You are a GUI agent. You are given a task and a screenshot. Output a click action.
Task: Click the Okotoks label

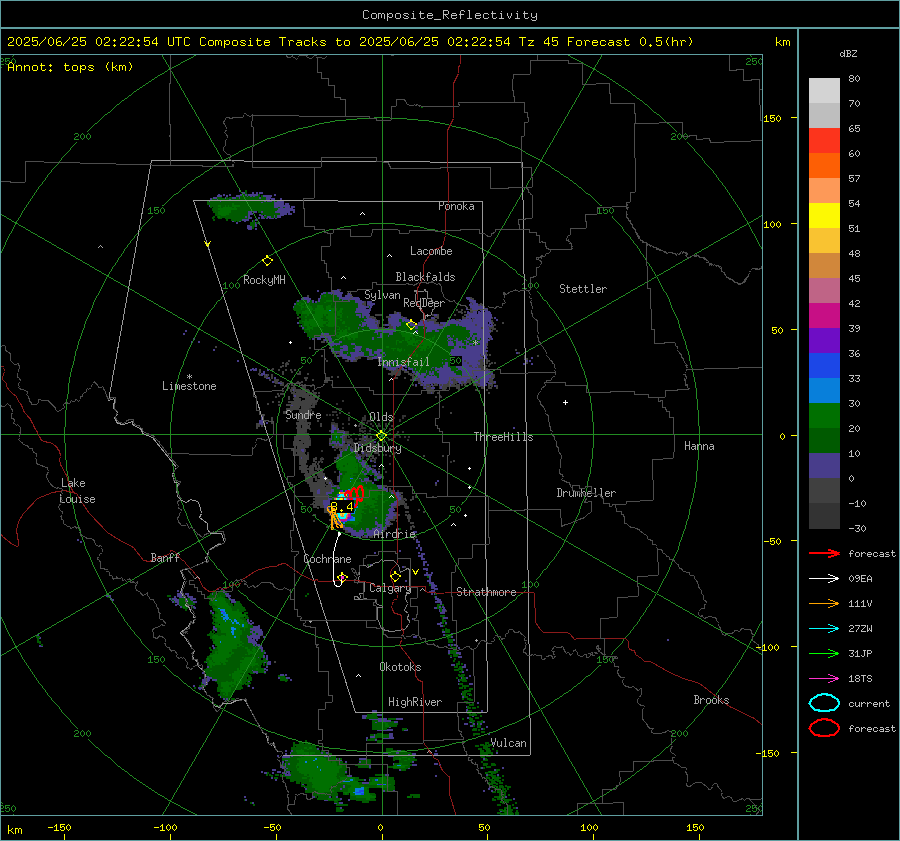400,667
